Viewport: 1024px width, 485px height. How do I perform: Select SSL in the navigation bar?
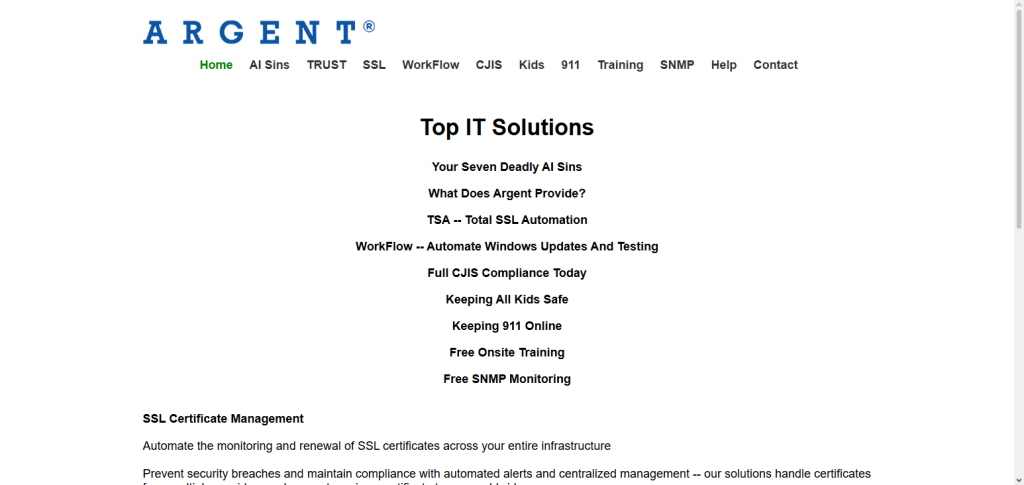click(x=374, y=65)
